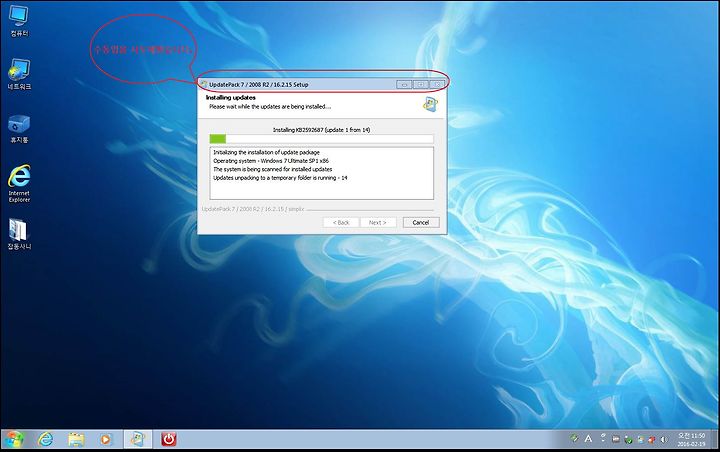The width and height of the screenshot is (720, 452).
Task: Click 'Updates unpacking to a temporary folder' line
Action: pyautogui.click(x=280, y=178)
